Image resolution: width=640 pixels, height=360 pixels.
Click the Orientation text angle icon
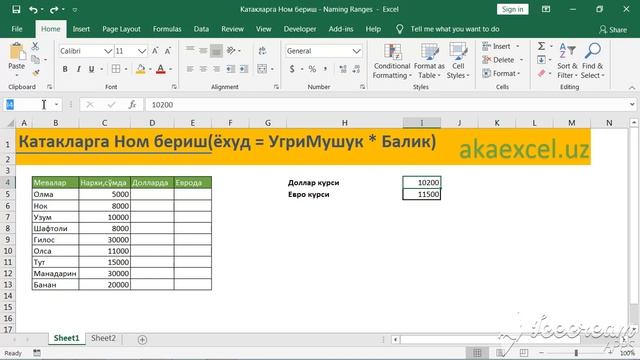coord(231,51)
